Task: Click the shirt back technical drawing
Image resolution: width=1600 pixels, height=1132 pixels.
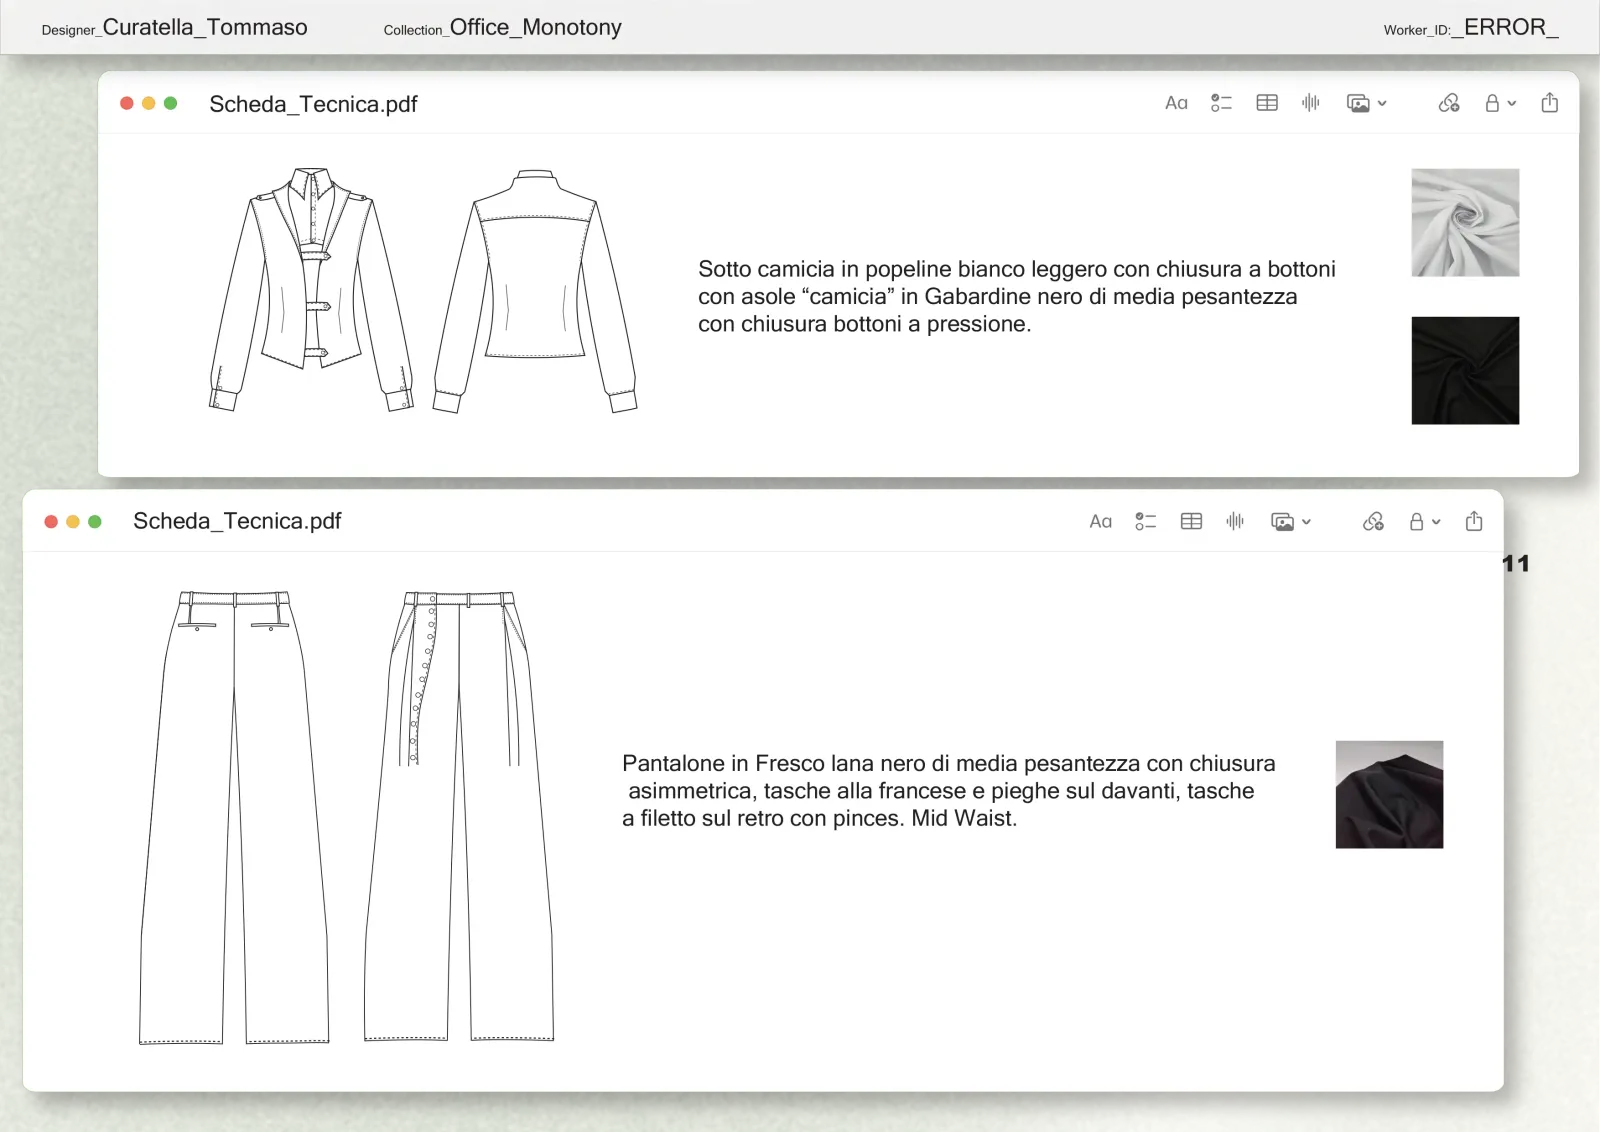Action: click(x=535, y=291)
